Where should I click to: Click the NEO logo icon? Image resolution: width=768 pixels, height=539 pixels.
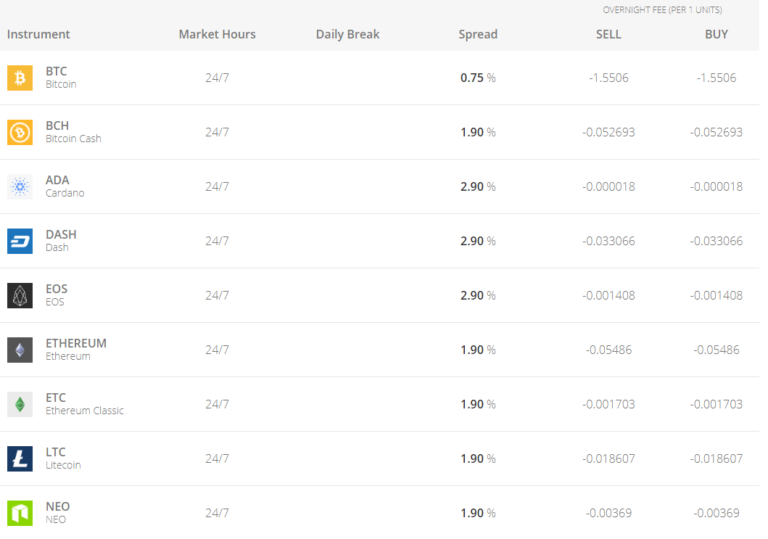20,513
